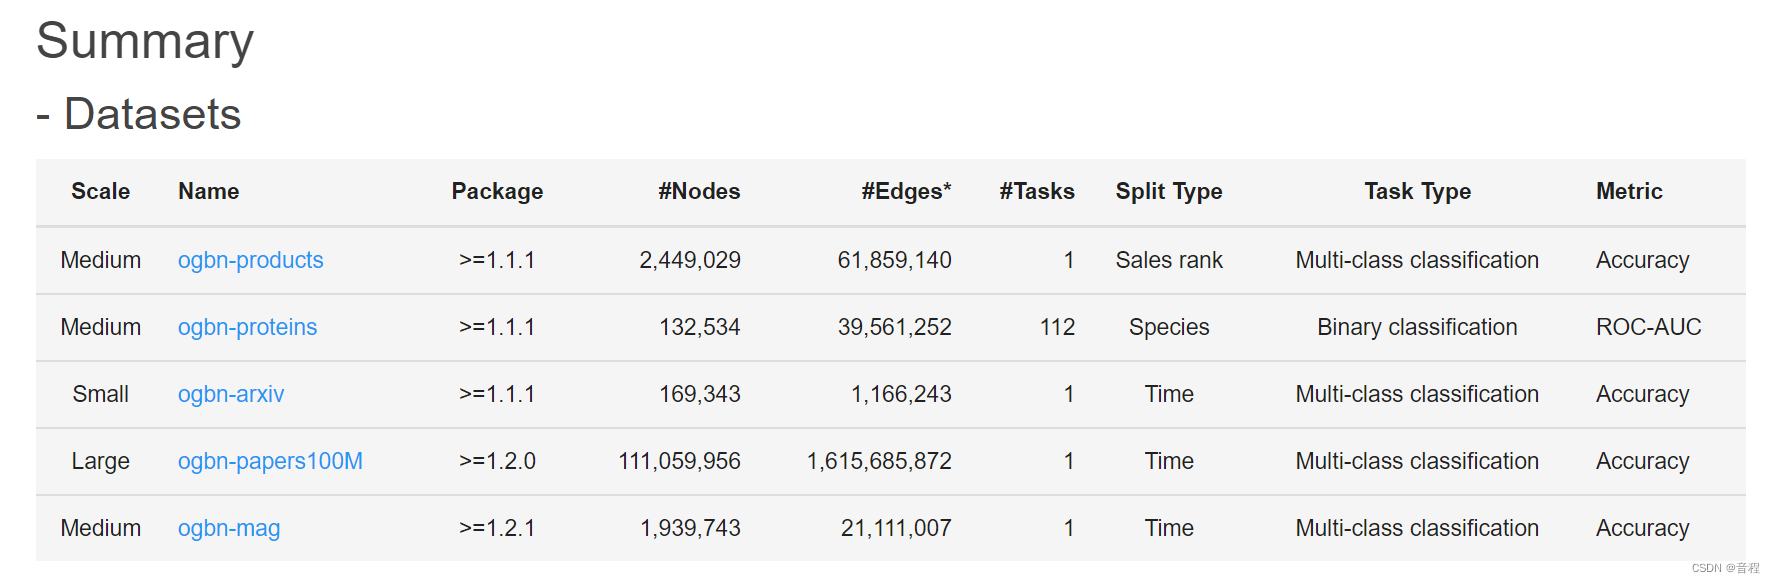Click the ROC-AUC metric cell
1775x583 pixels.
pos(1648,328)
